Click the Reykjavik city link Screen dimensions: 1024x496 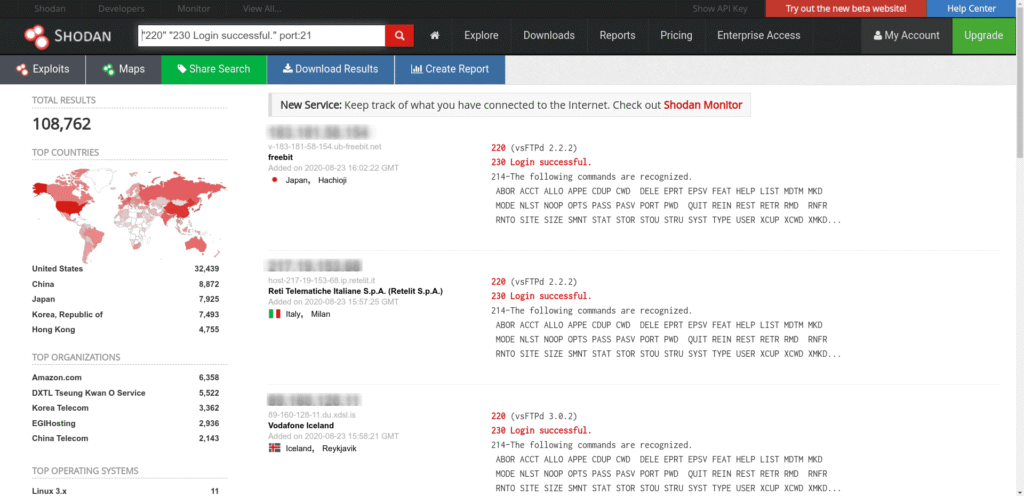340,448
